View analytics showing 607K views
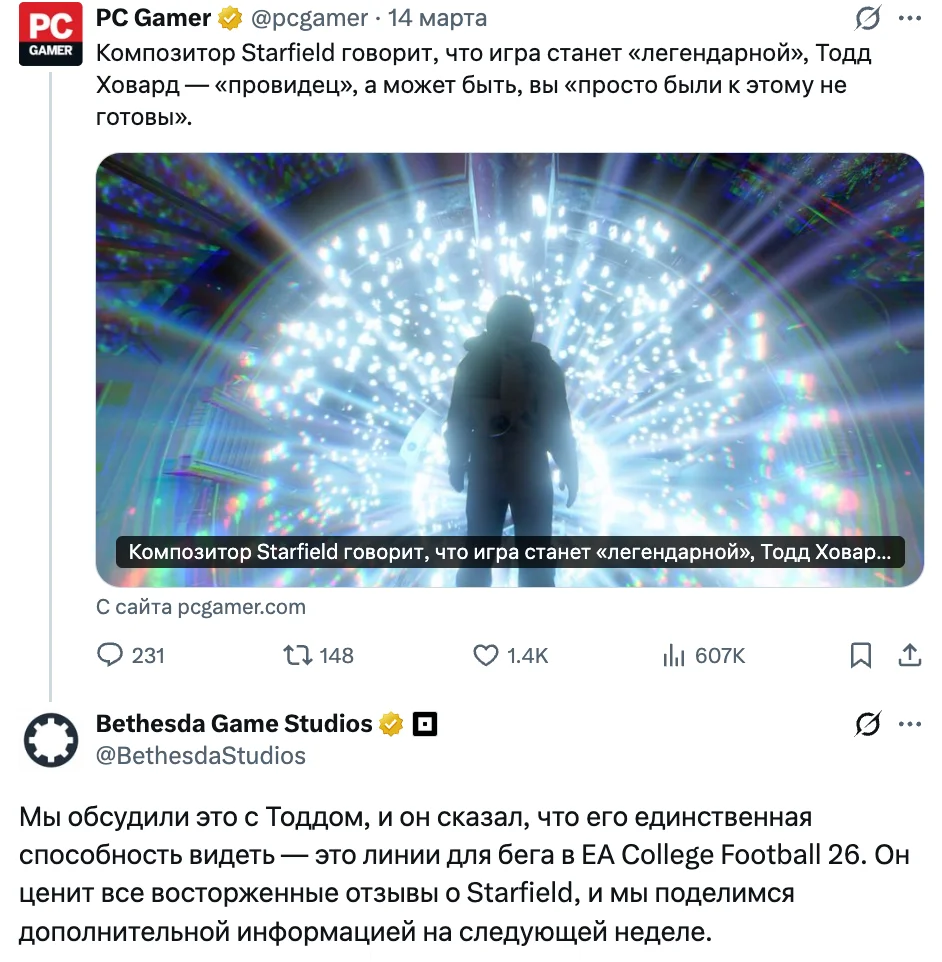 673,655
